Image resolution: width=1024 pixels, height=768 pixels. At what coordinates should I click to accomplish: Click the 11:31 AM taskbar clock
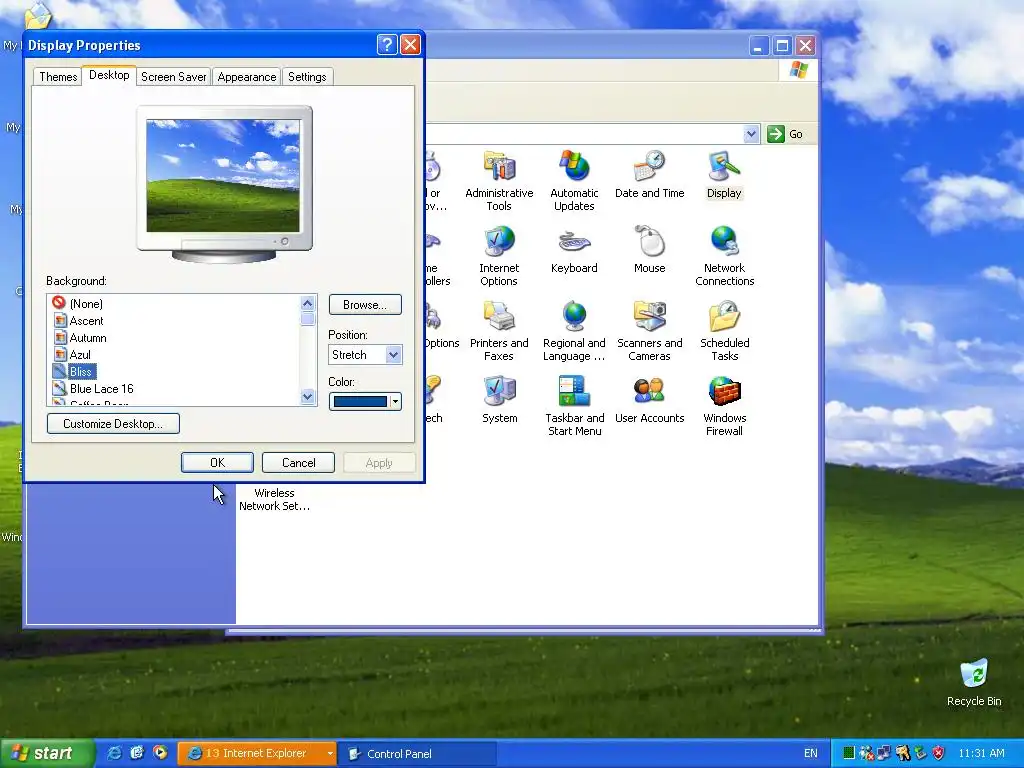[x=981, y=753]
